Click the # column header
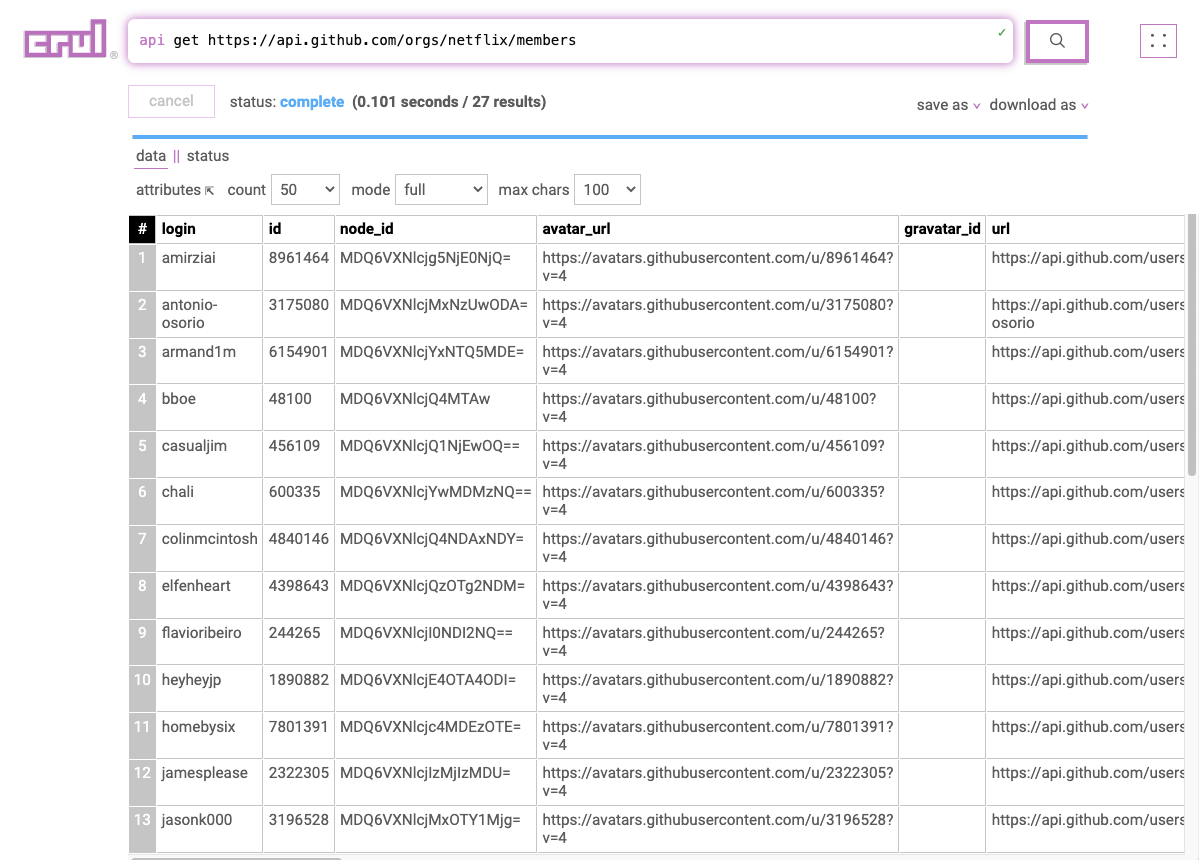 (142, 229)
